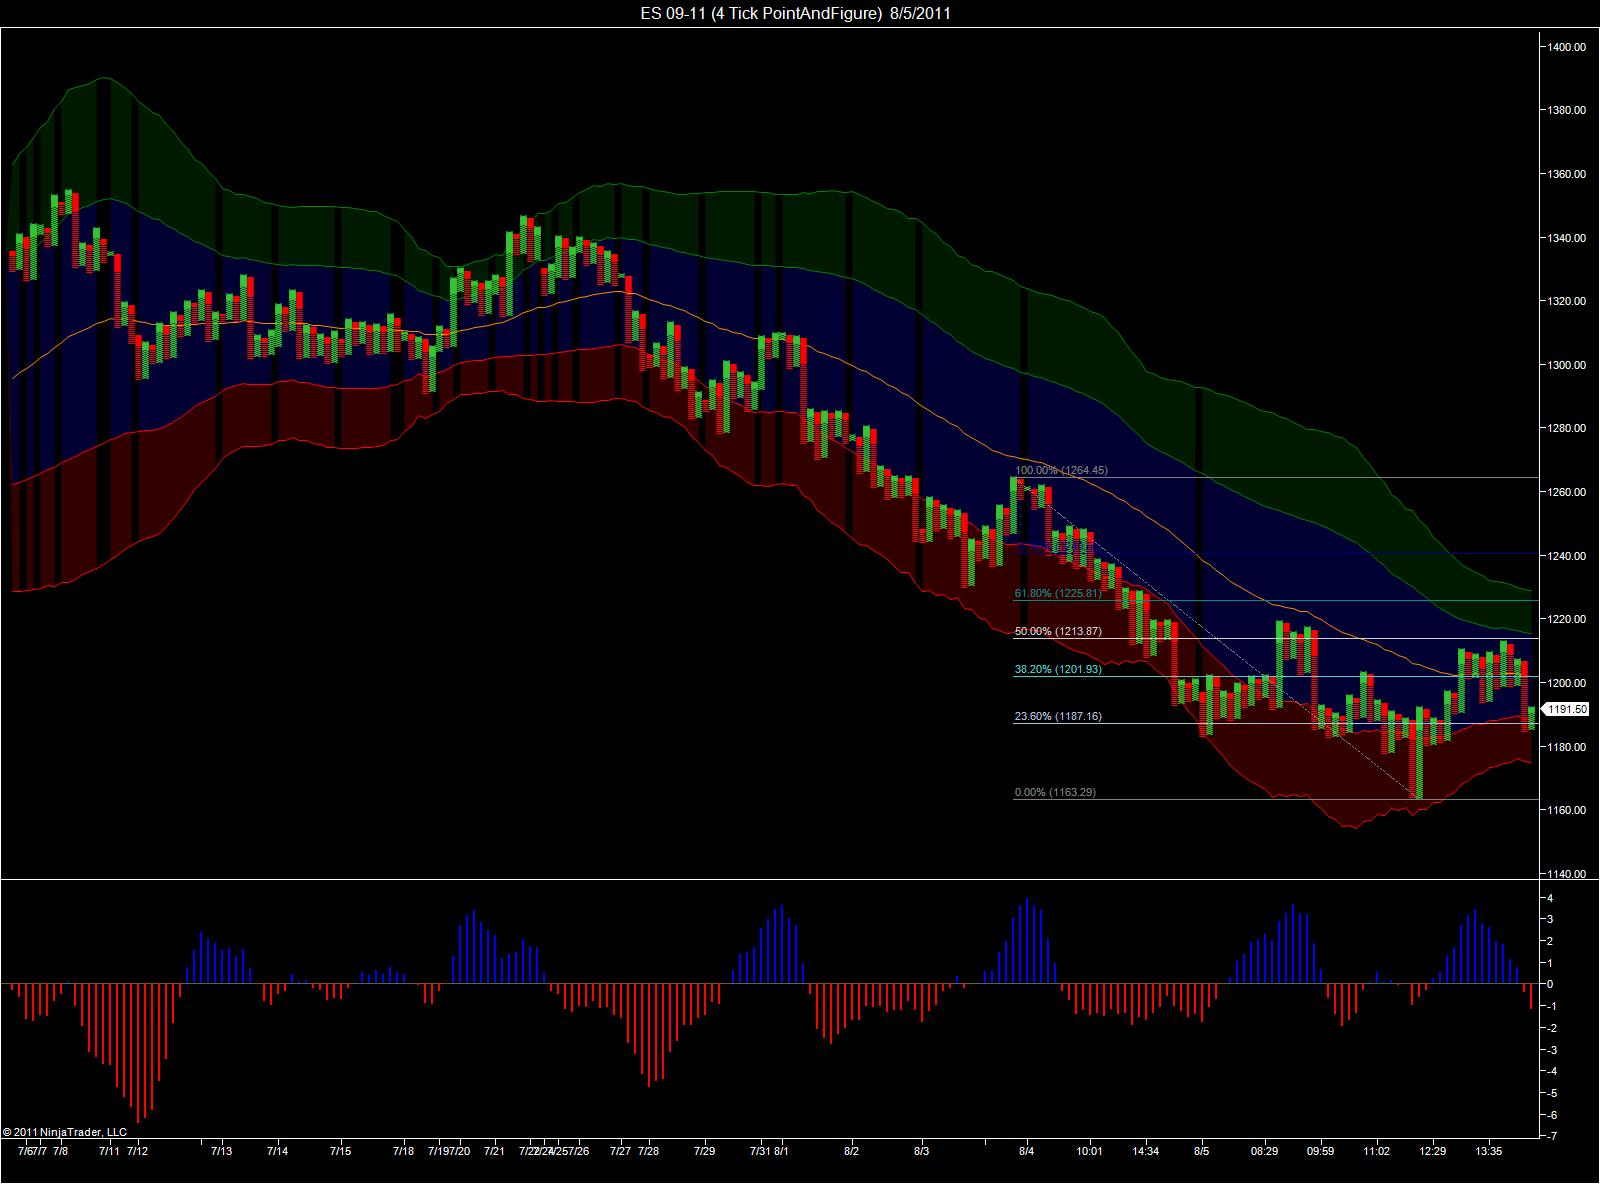Select the 14:34 time label
Viewport: 1600px width, 1184px height.
[x=1145, y=1151]
